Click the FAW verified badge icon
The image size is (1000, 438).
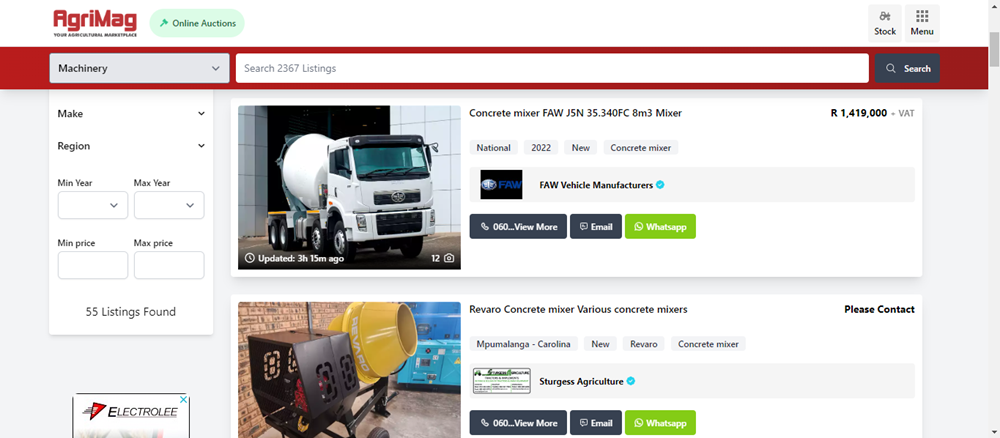660,185
